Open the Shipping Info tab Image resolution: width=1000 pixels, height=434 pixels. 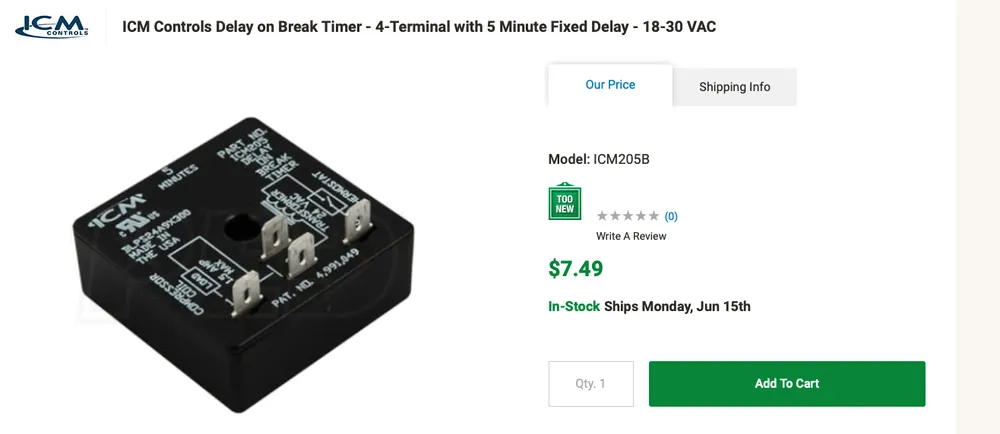click(734, 87)
